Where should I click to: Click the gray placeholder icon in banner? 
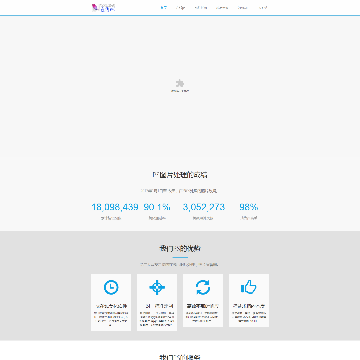point(180,83)
